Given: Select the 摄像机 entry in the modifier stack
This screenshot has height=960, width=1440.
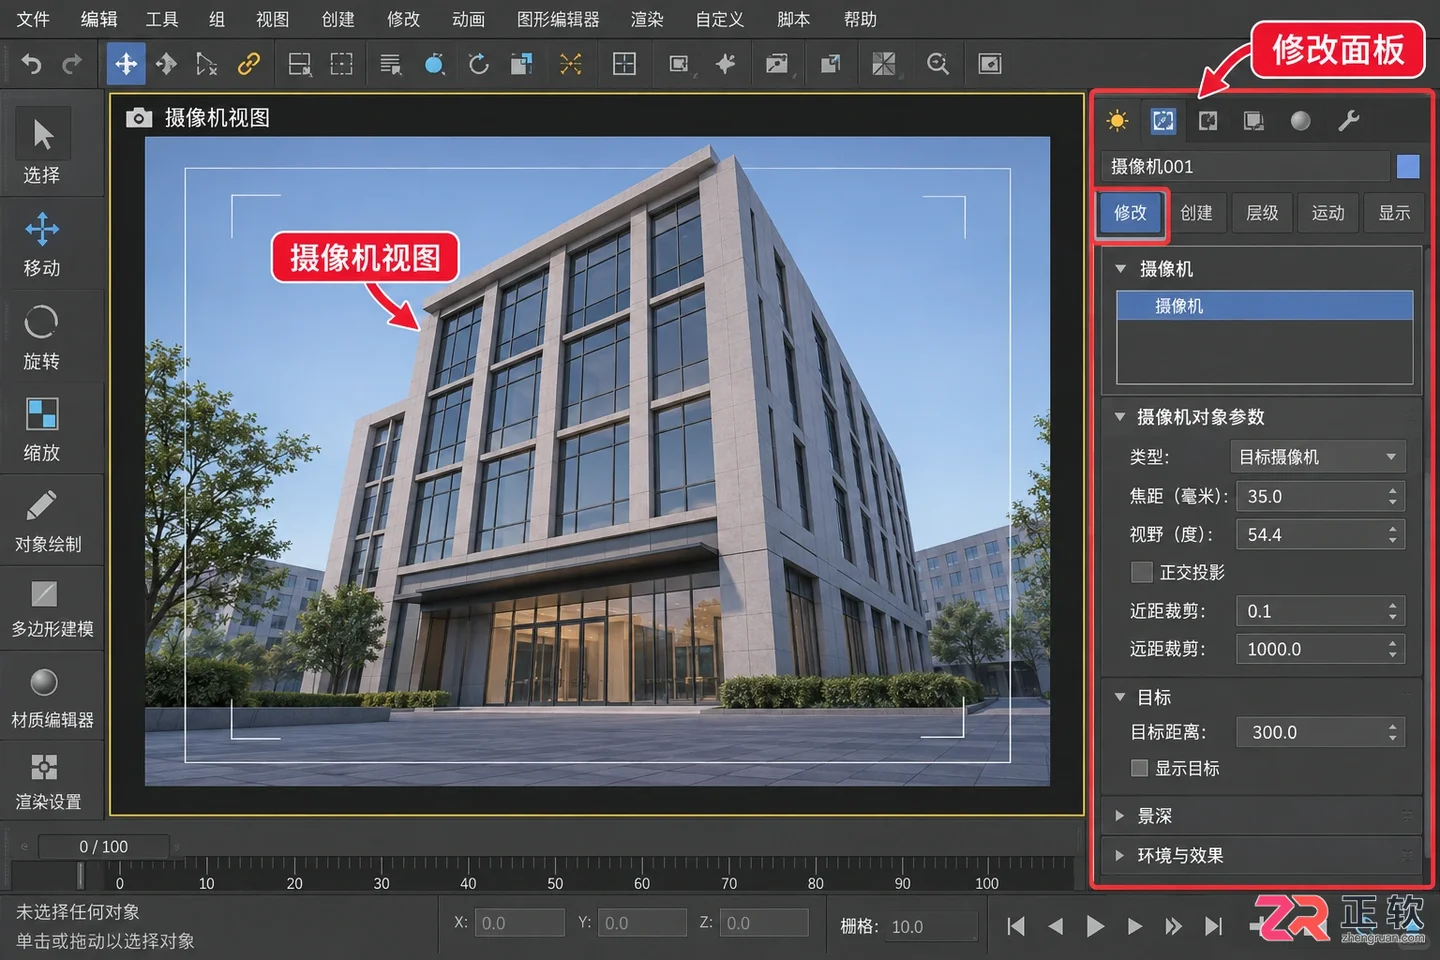Looking at the screenshot, I should (x=1265, y=306).
